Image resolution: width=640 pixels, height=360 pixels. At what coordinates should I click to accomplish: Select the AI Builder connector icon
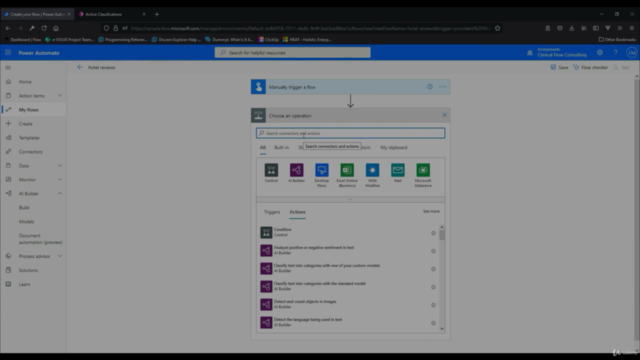(x=296, y=170)
